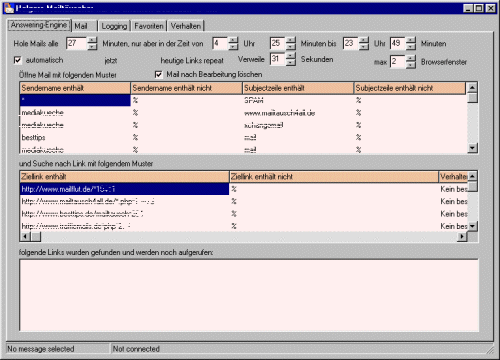
Task: Toggle Mail nach Bearbeitung löschen checkbox
Action: click(x=159, y=74)
